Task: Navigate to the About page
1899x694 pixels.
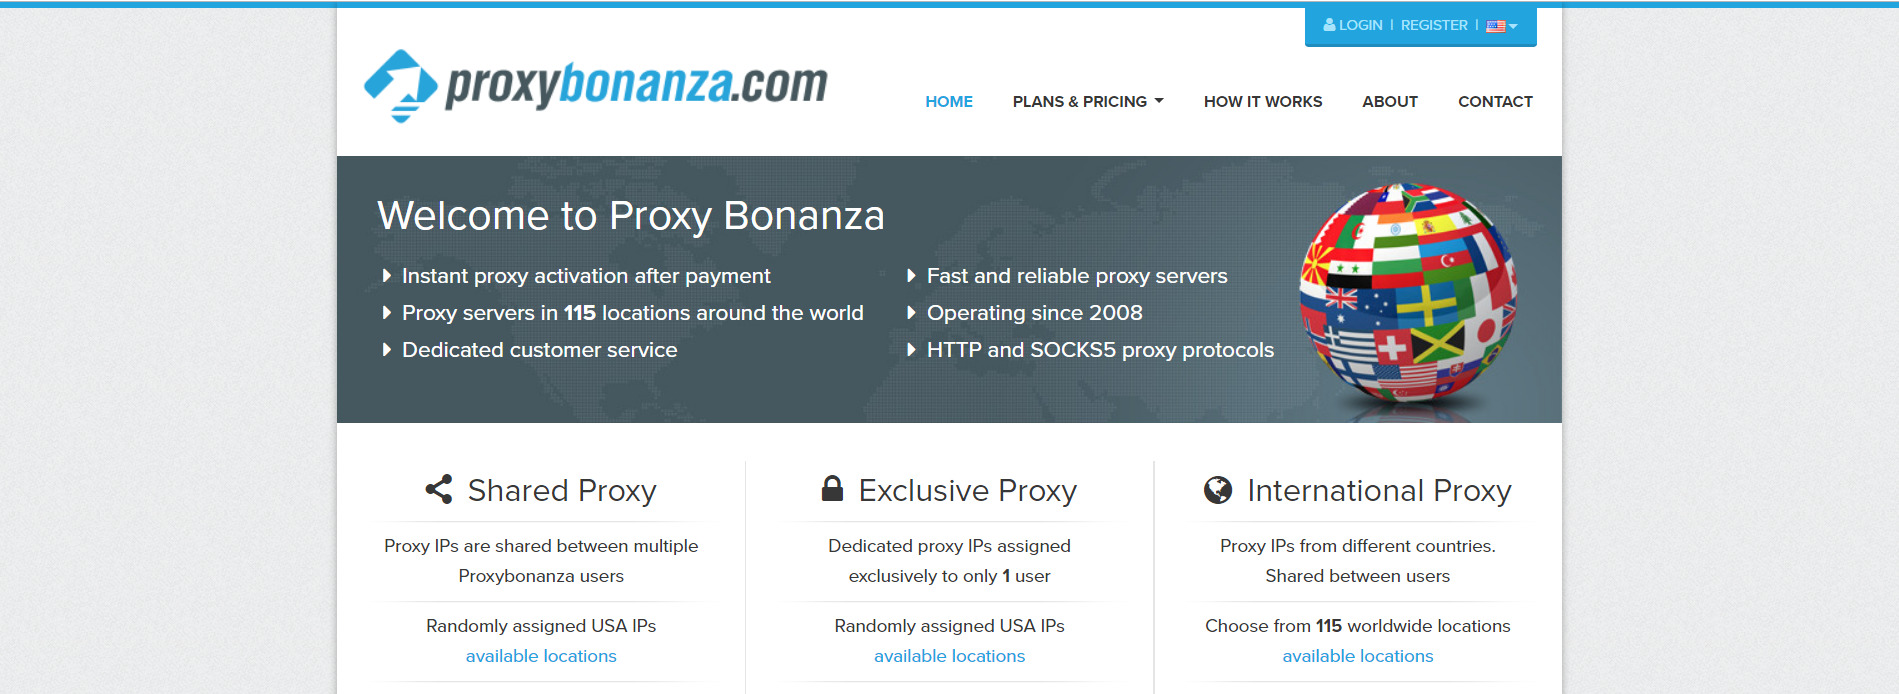Action: click(x=1390, y=102)
